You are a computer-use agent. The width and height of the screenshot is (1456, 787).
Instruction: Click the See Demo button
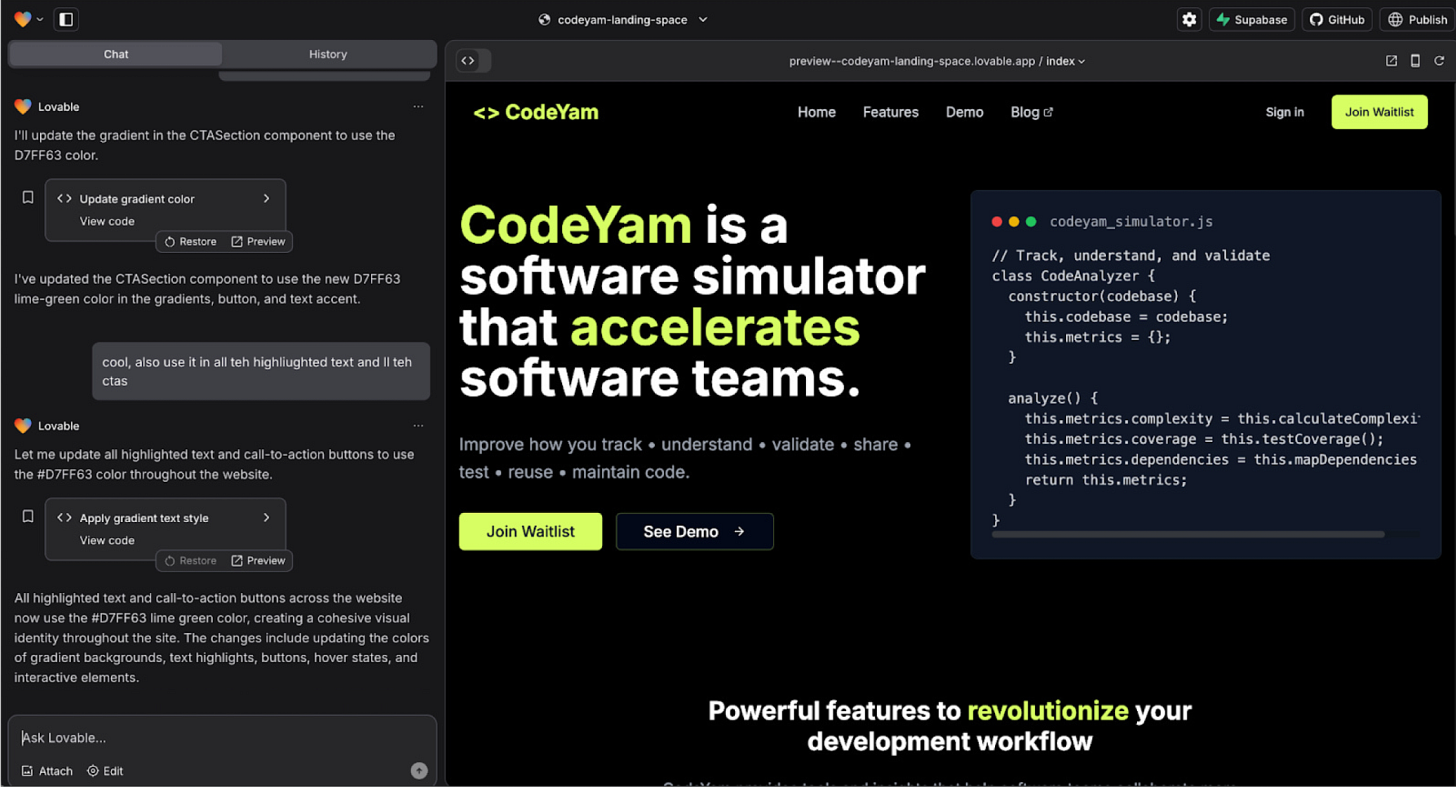pos(694,531)
